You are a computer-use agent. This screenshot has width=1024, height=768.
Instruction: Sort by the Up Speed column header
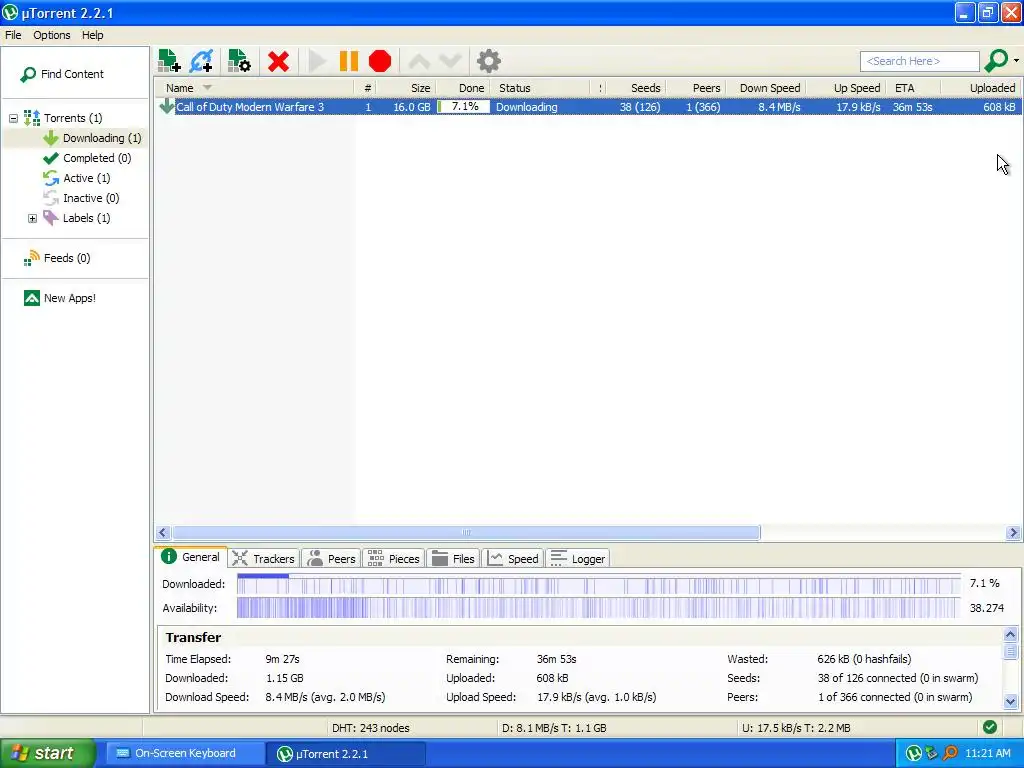846,88
